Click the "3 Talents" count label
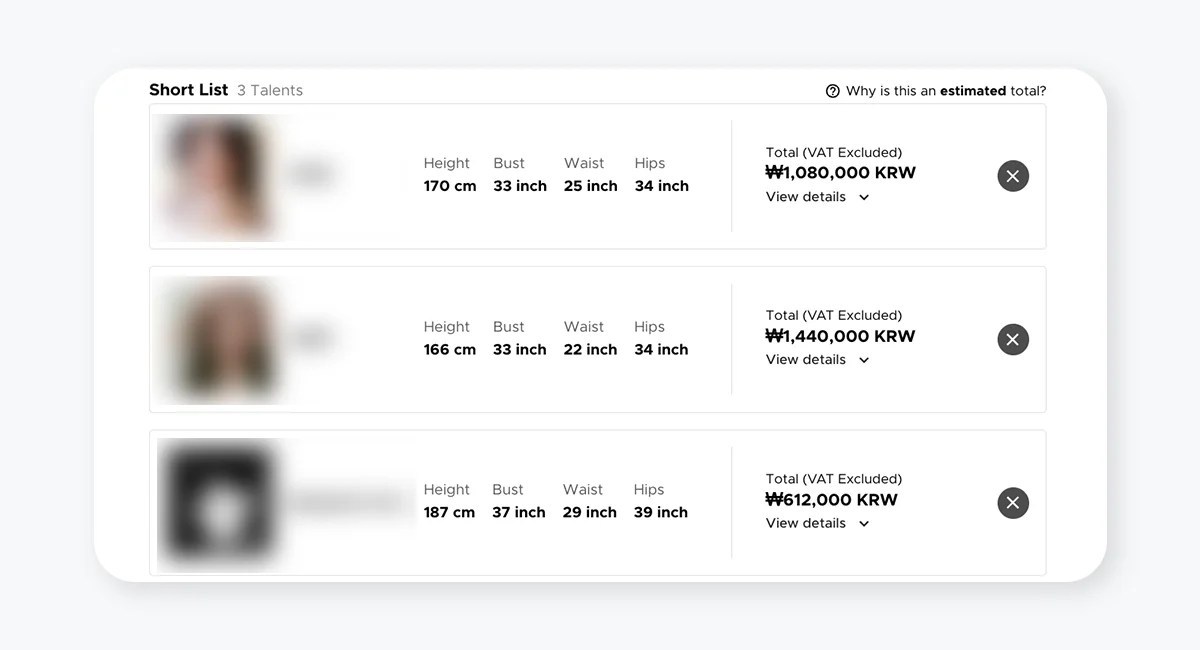This screenshot has width=1200, height=650. pyautogui.click(x=270, y=91)
